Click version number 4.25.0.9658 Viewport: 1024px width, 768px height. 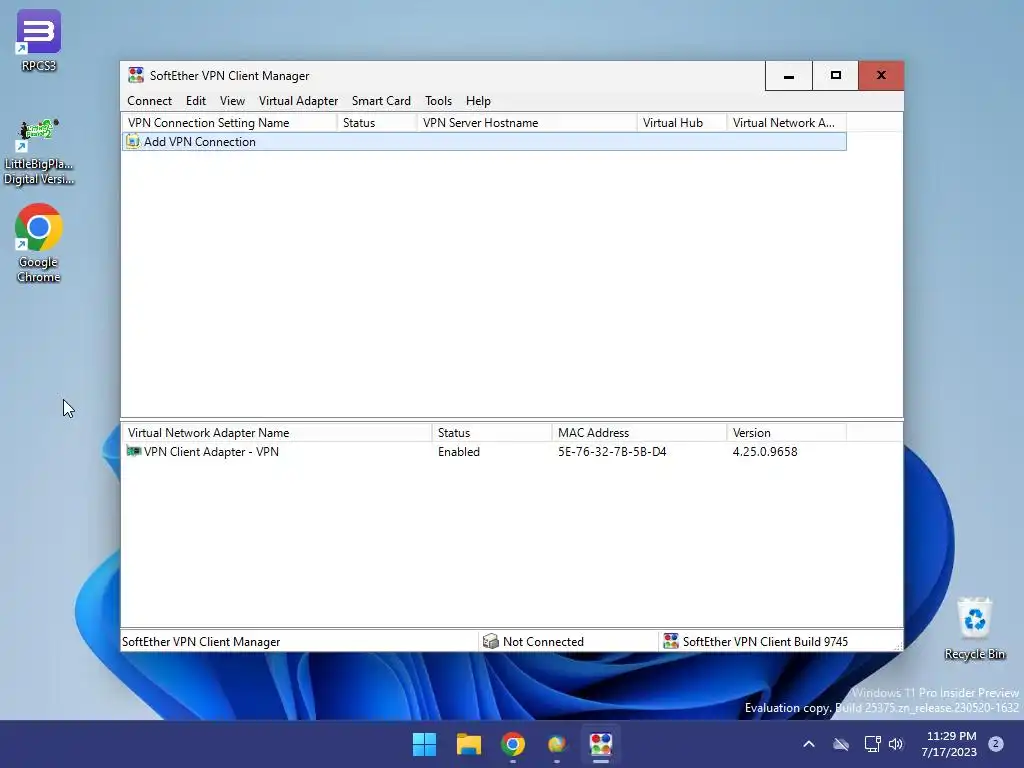click(765, 452)
